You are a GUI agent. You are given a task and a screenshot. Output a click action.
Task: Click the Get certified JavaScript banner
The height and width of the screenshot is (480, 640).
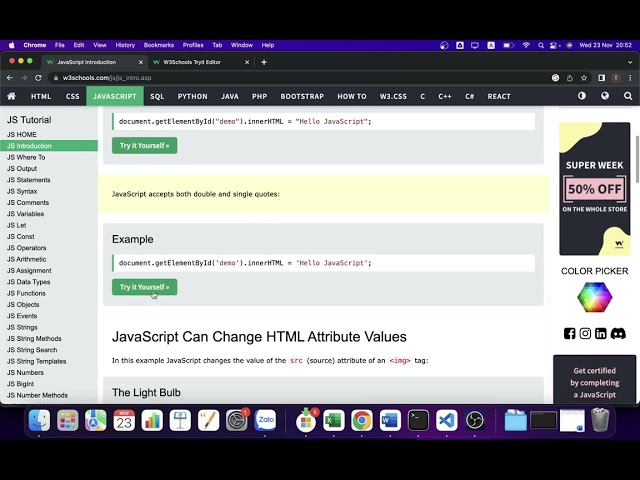click(595, 380)
